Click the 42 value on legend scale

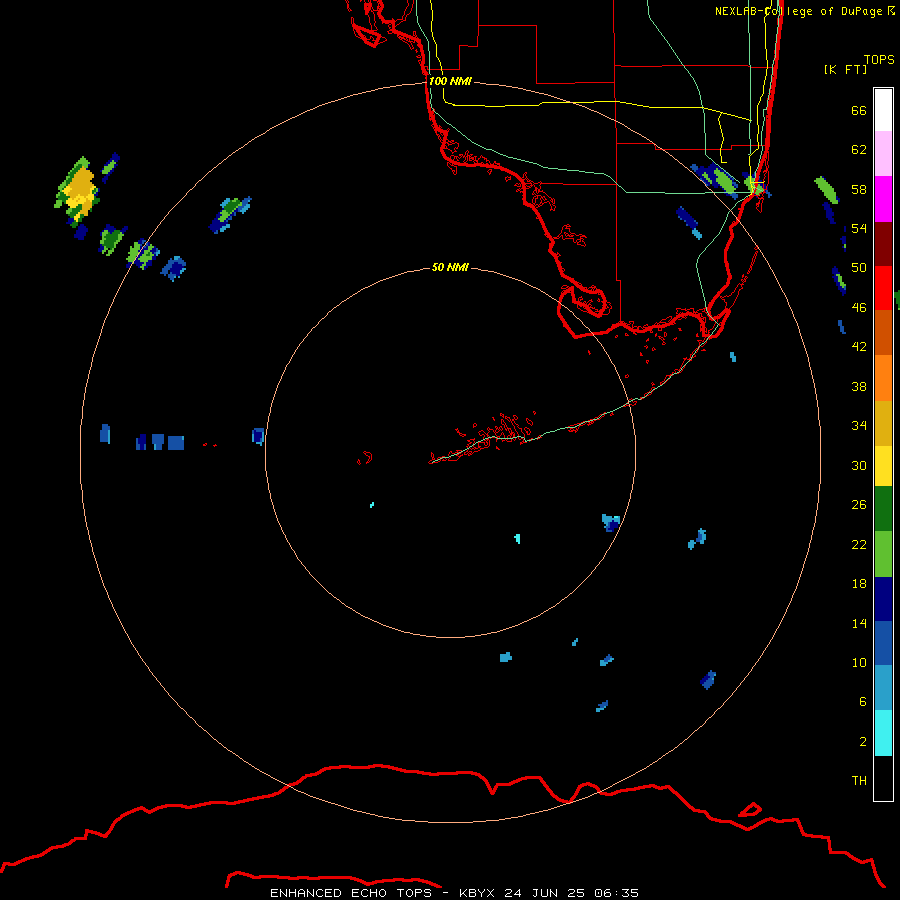point(859,347)
